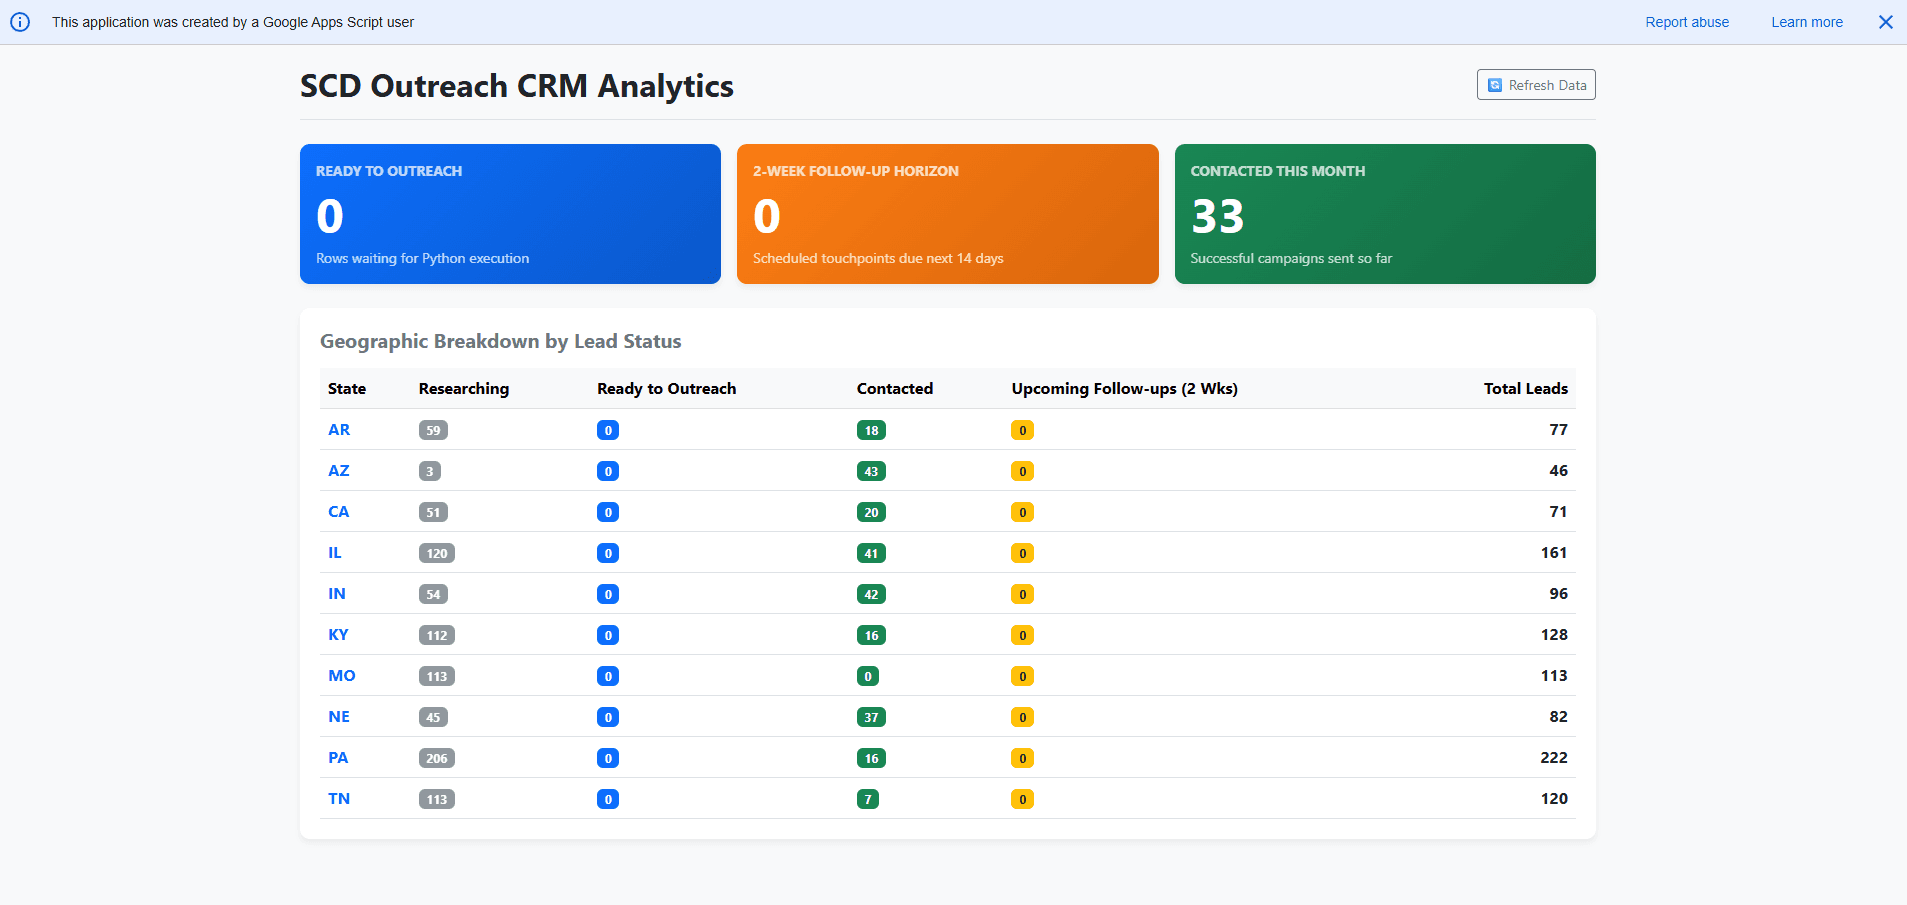Click the yellow follow-ups badge in IL row
The width and height of the screenshot is (1907, 905).
click(x=1022, y=553)
